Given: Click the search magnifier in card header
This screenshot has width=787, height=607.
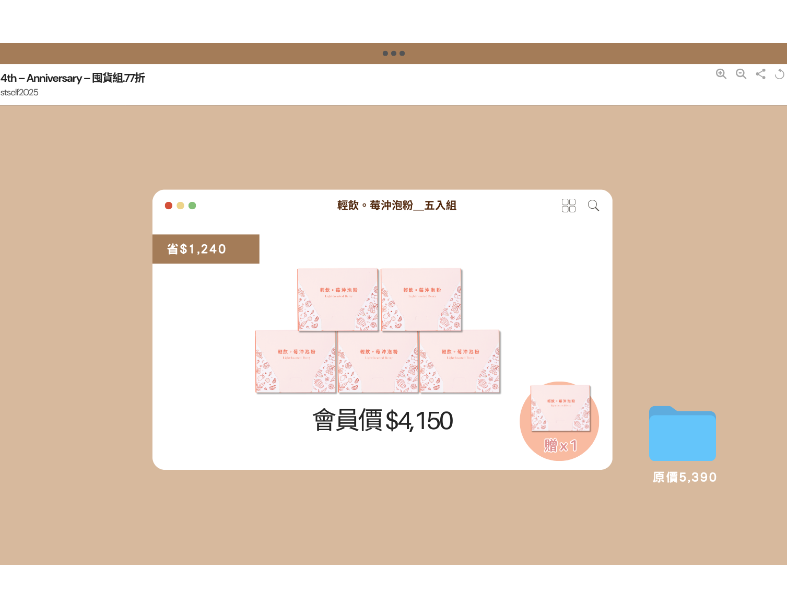Looking at the screenshot, I should pyautogui.click(x=594, y=205).
